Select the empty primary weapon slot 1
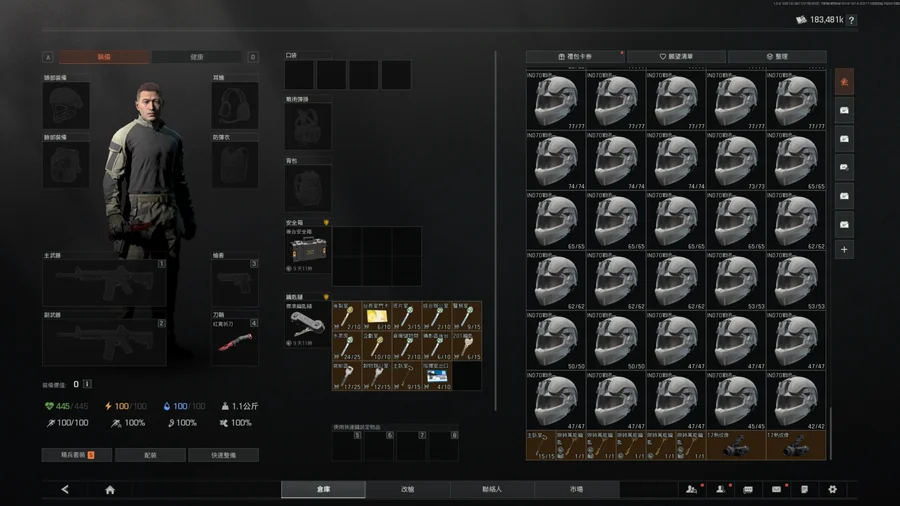This screenshot has height=506, width=900. pyautogui.click(x=104, y=283)
